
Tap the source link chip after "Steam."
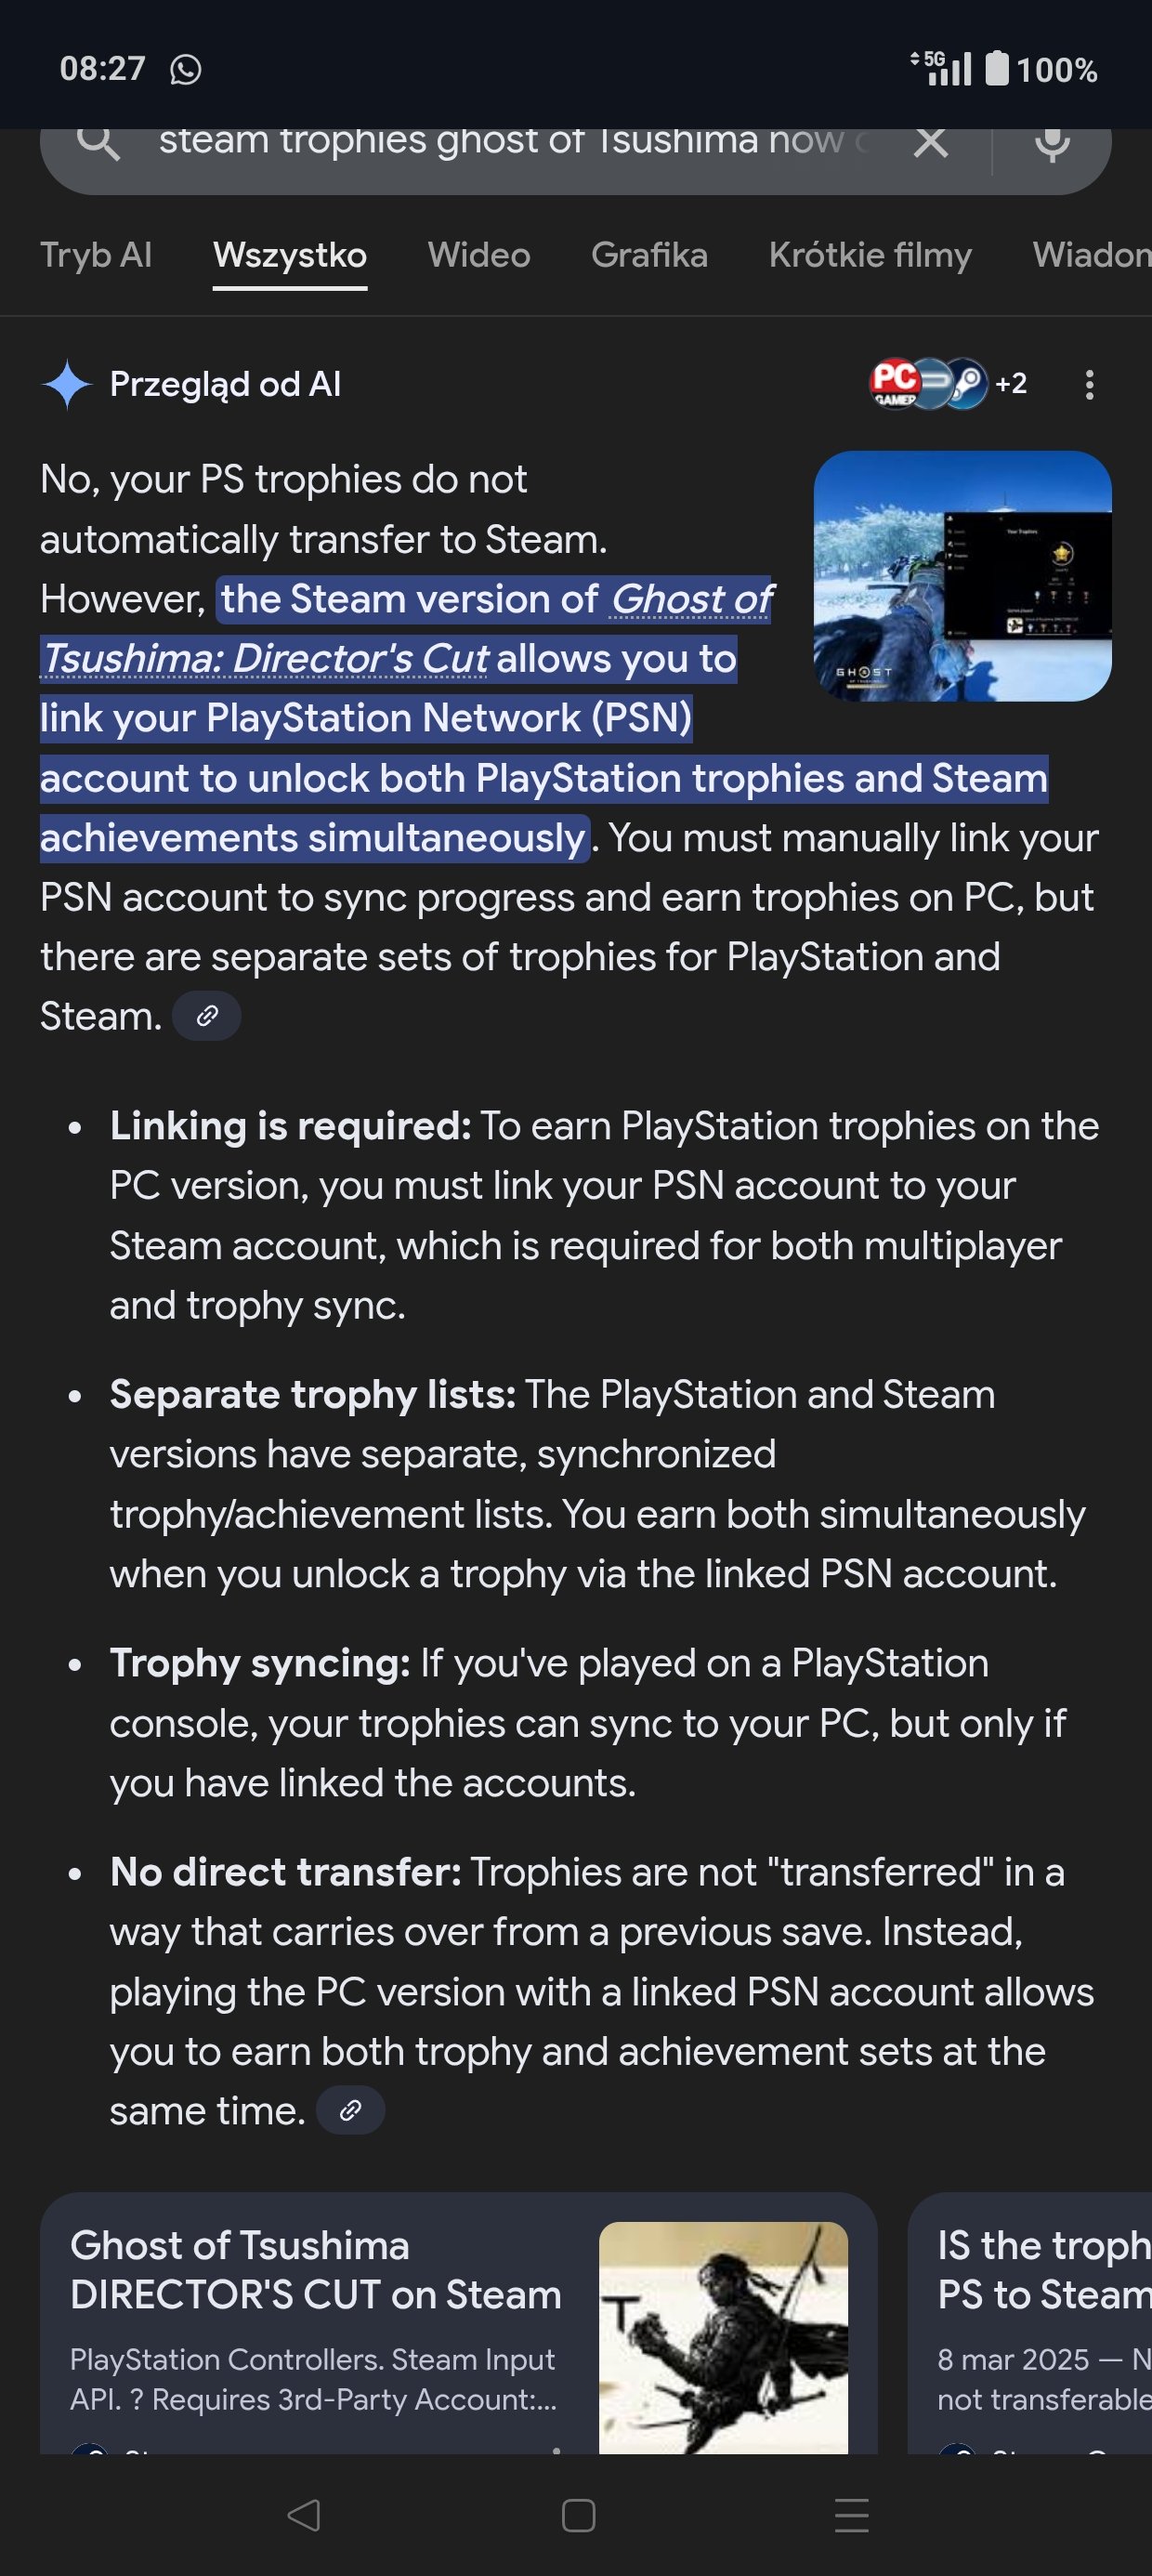coord(207,1016)
